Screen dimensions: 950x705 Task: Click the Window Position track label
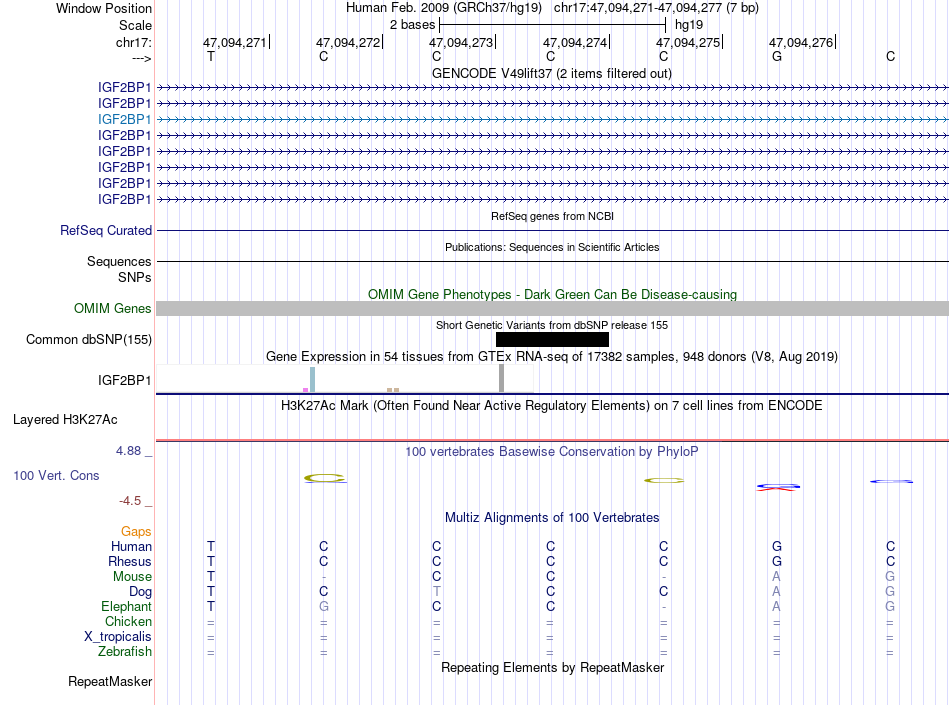(x=104, y=8)
